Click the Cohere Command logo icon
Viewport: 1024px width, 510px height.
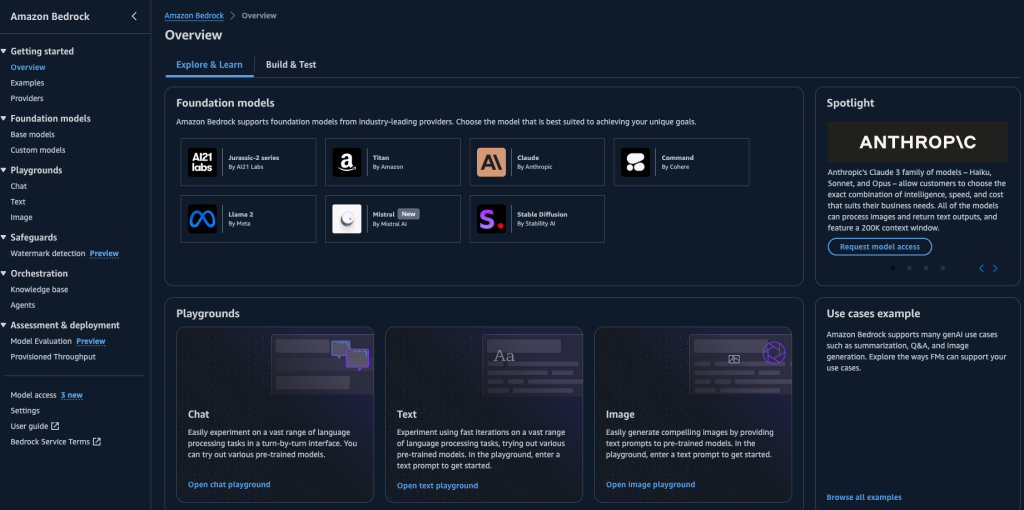tap(635, 162)
